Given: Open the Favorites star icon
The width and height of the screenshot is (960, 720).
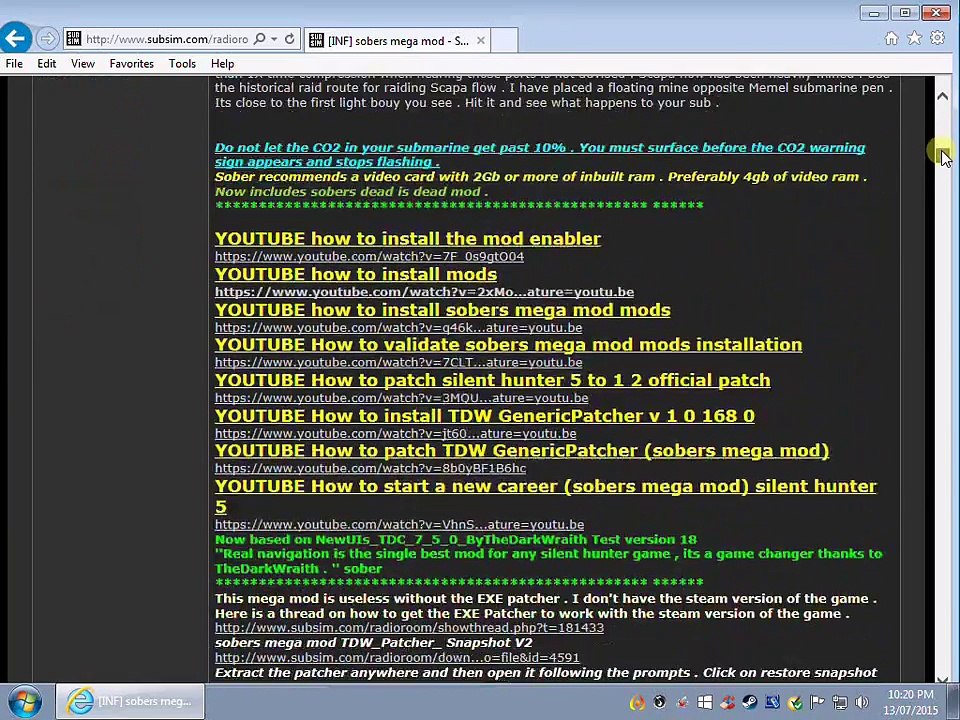Looking at the screenshot, I should pyautogui.click(x=914, y=39).
